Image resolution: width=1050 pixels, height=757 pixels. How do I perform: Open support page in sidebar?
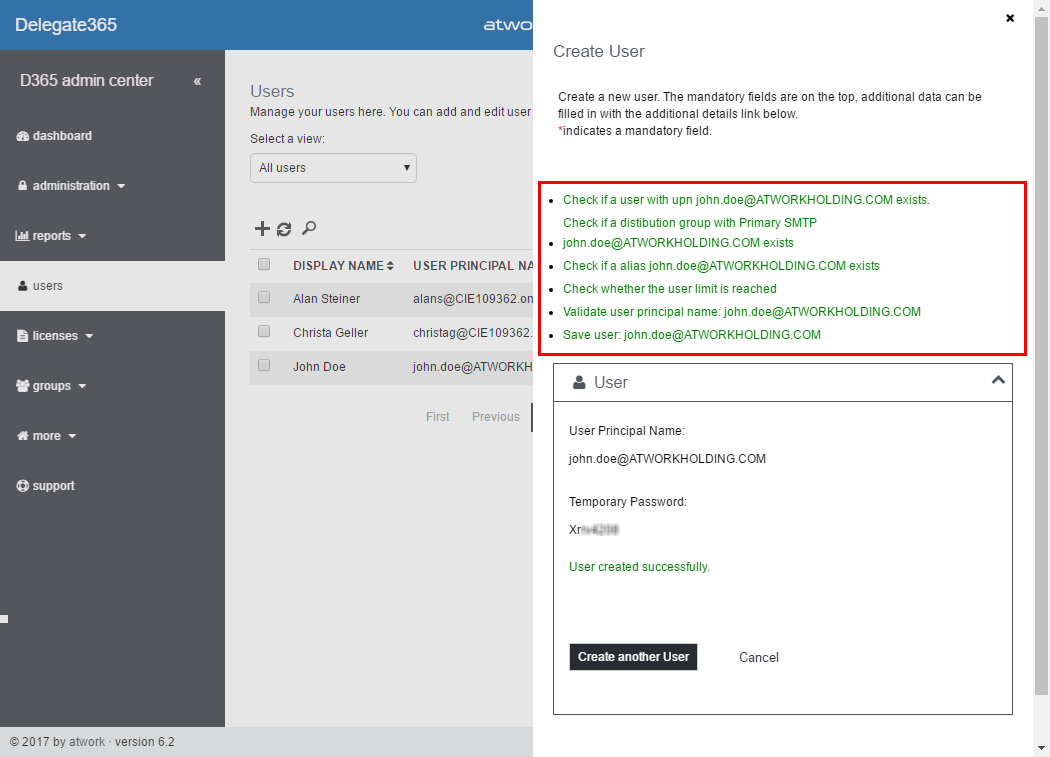pyautogui.click(x=53, y=486)
